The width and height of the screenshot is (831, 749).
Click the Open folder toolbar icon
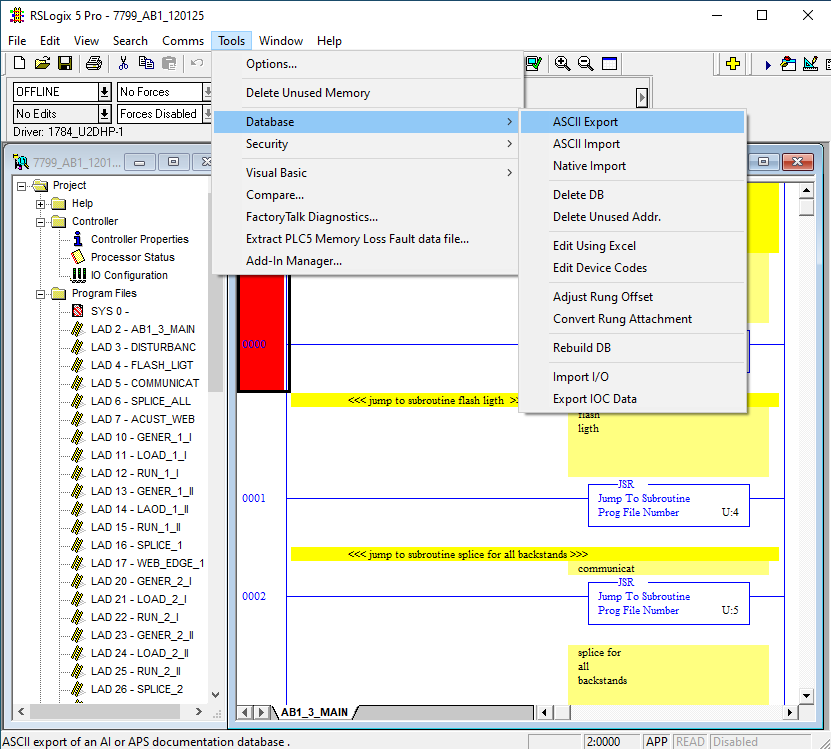coord(42,64)
